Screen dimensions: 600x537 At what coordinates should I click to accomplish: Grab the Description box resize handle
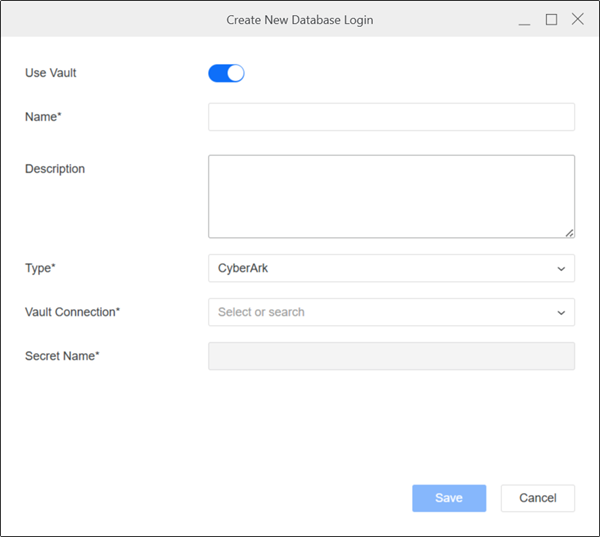(x=569, y=232)
